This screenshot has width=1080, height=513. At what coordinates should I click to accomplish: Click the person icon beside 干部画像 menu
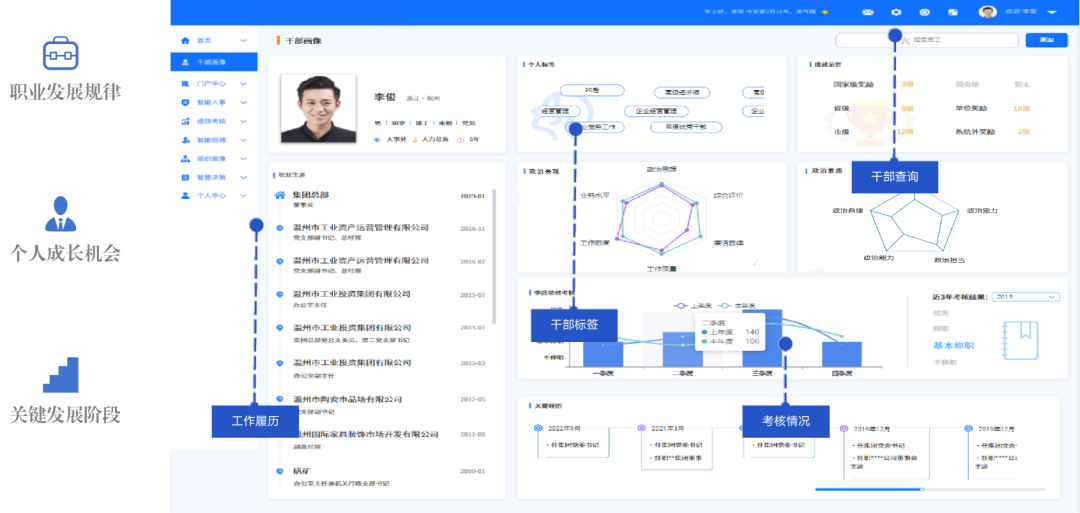(x=185, y=62)
